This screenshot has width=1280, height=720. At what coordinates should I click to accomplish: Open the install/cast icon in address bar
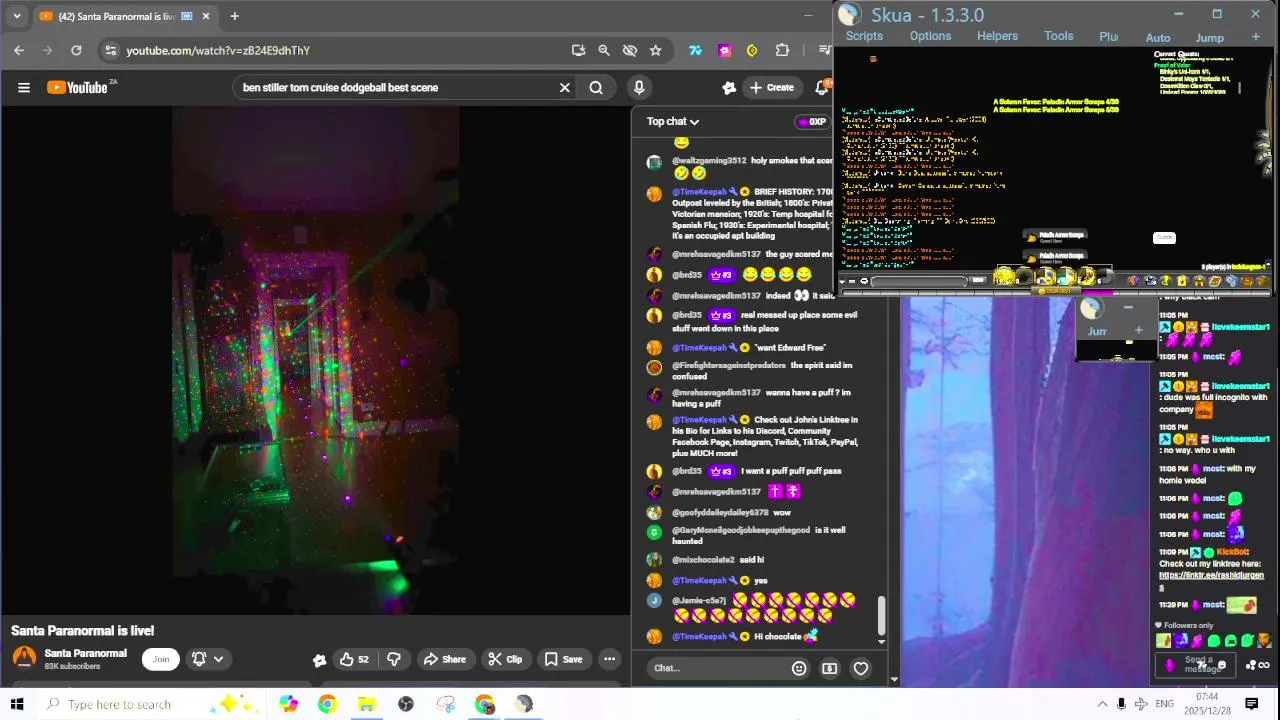pyautogui.click(x=578, y=50)
